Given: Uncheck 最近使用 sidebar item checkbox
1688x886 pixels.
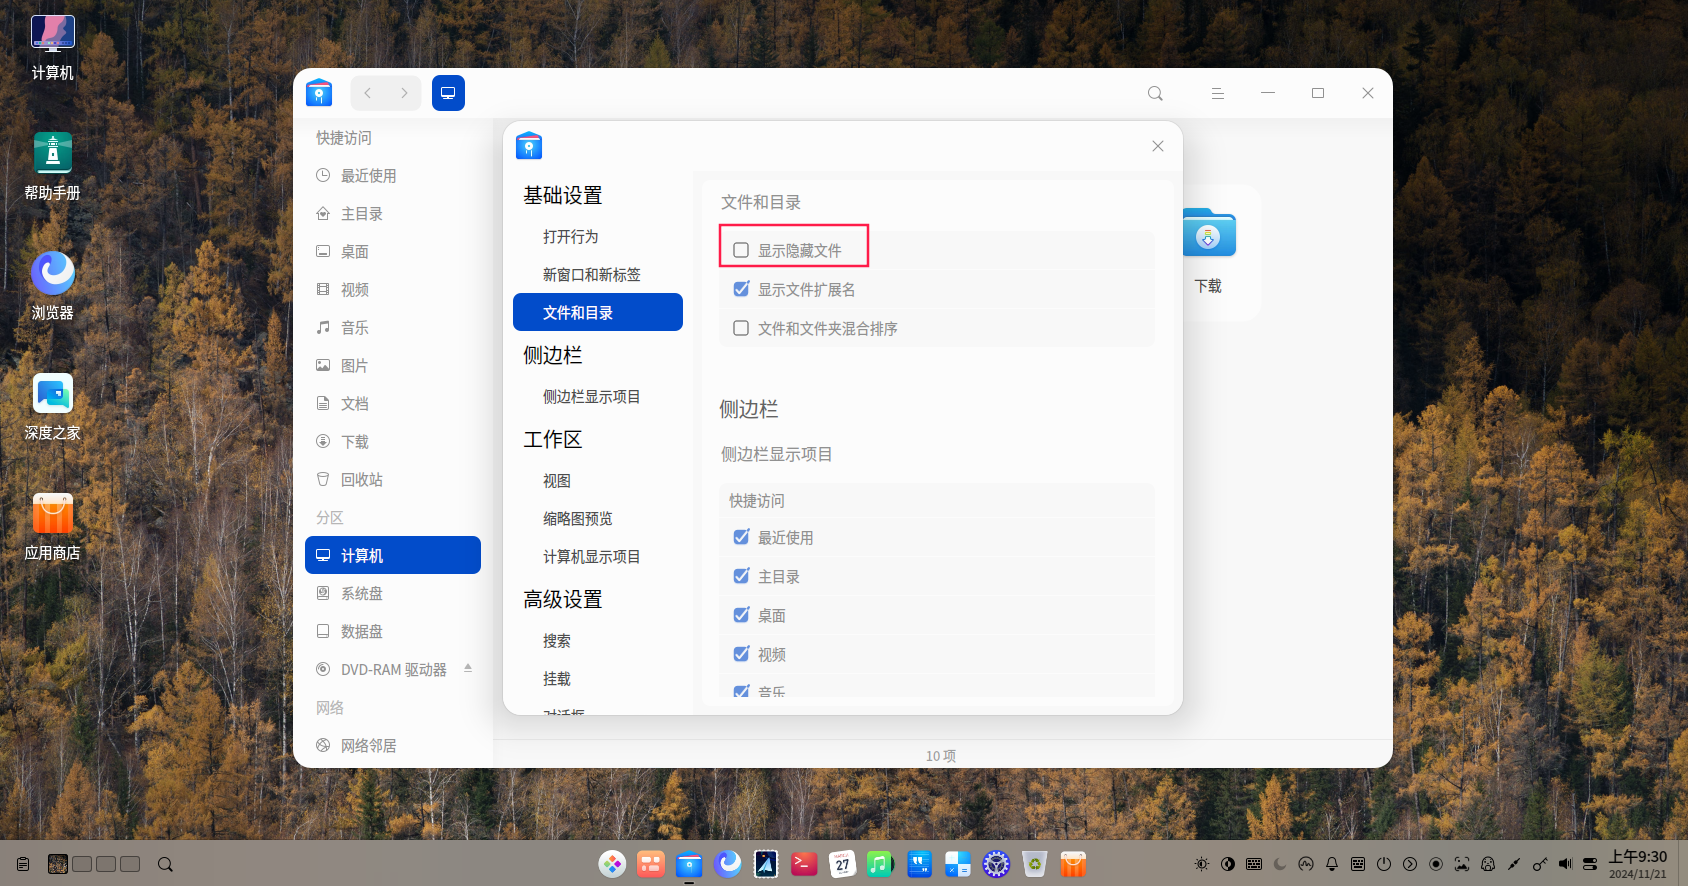Looking at the screenshot, I should pos(741,537).
